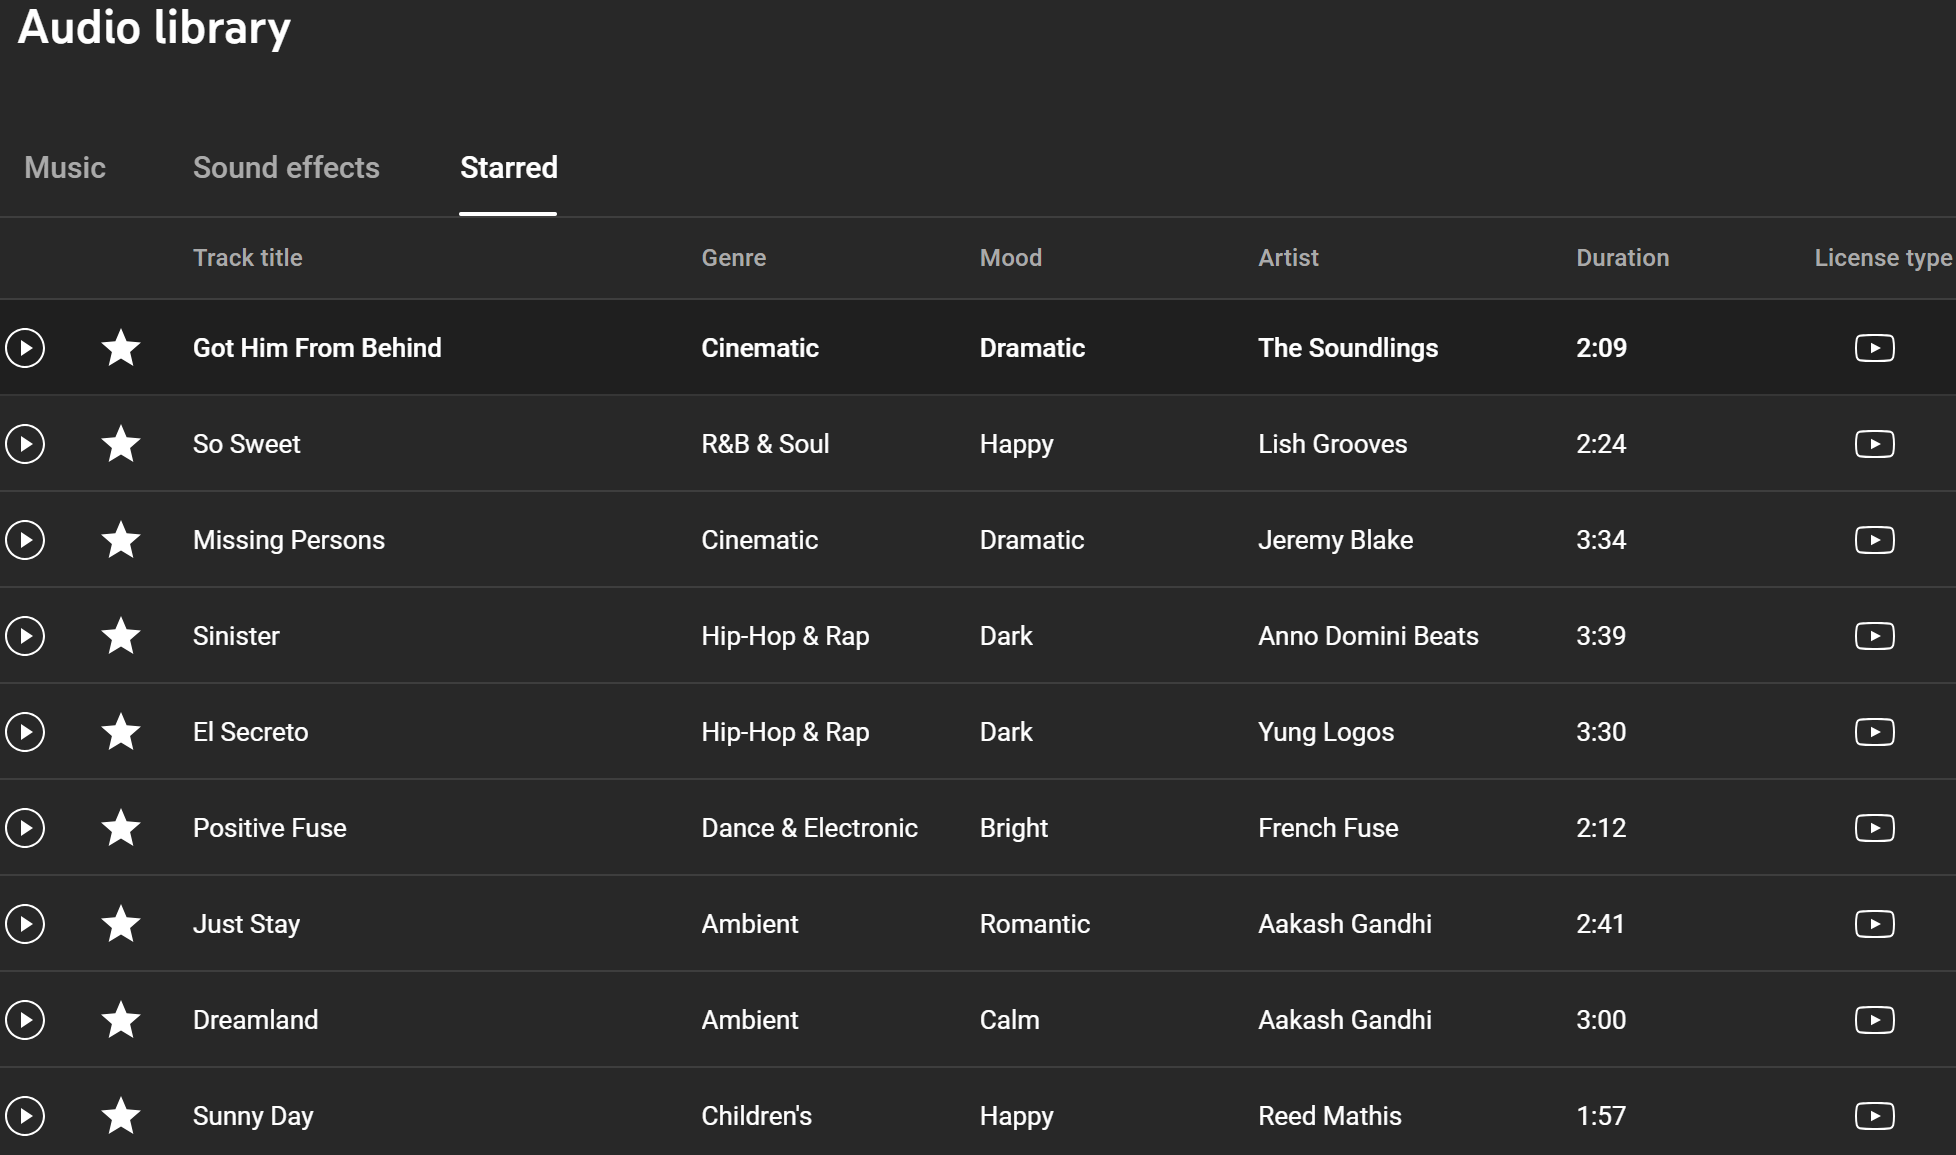Play the track Got Him From Behind

coord(25,348)
